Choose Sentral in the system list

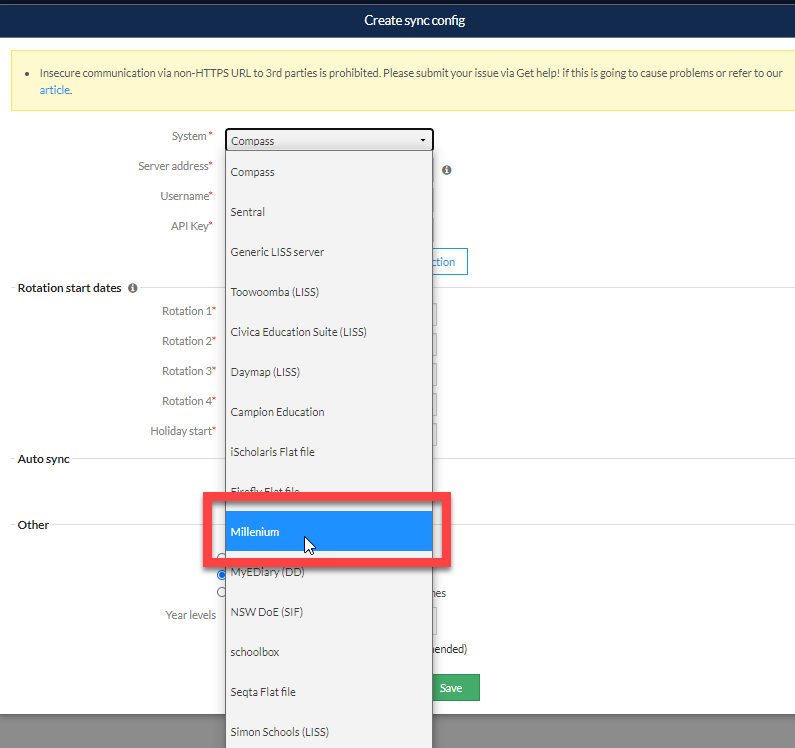pos(329,212)
